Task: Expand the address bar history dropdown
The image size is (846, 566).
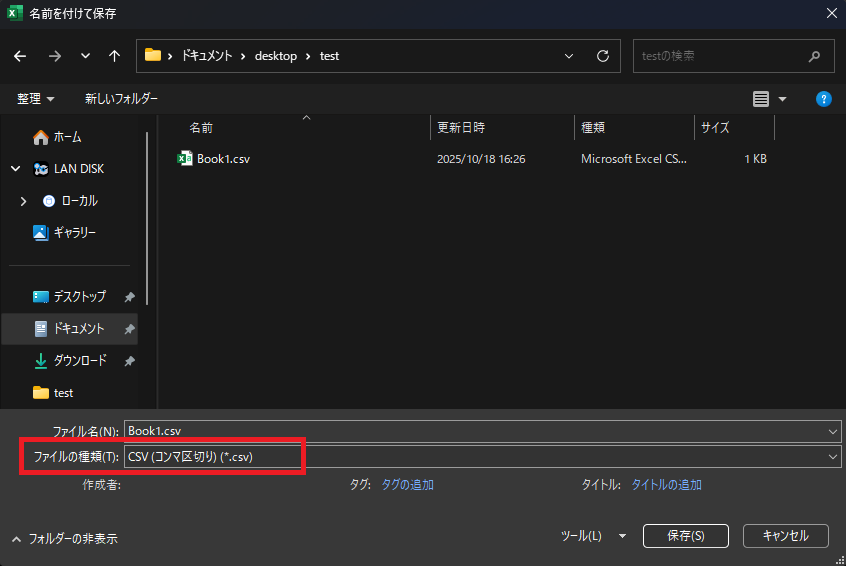Action: (x=569, y=56)
